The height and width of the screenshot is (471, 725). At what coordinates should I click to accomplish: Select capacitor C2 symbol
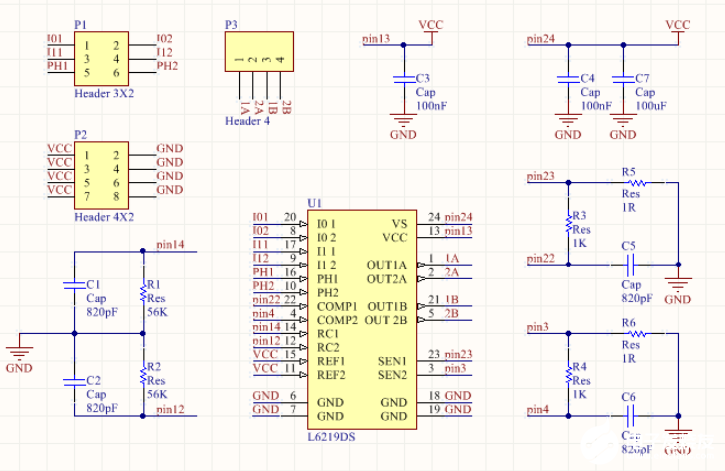74,382
